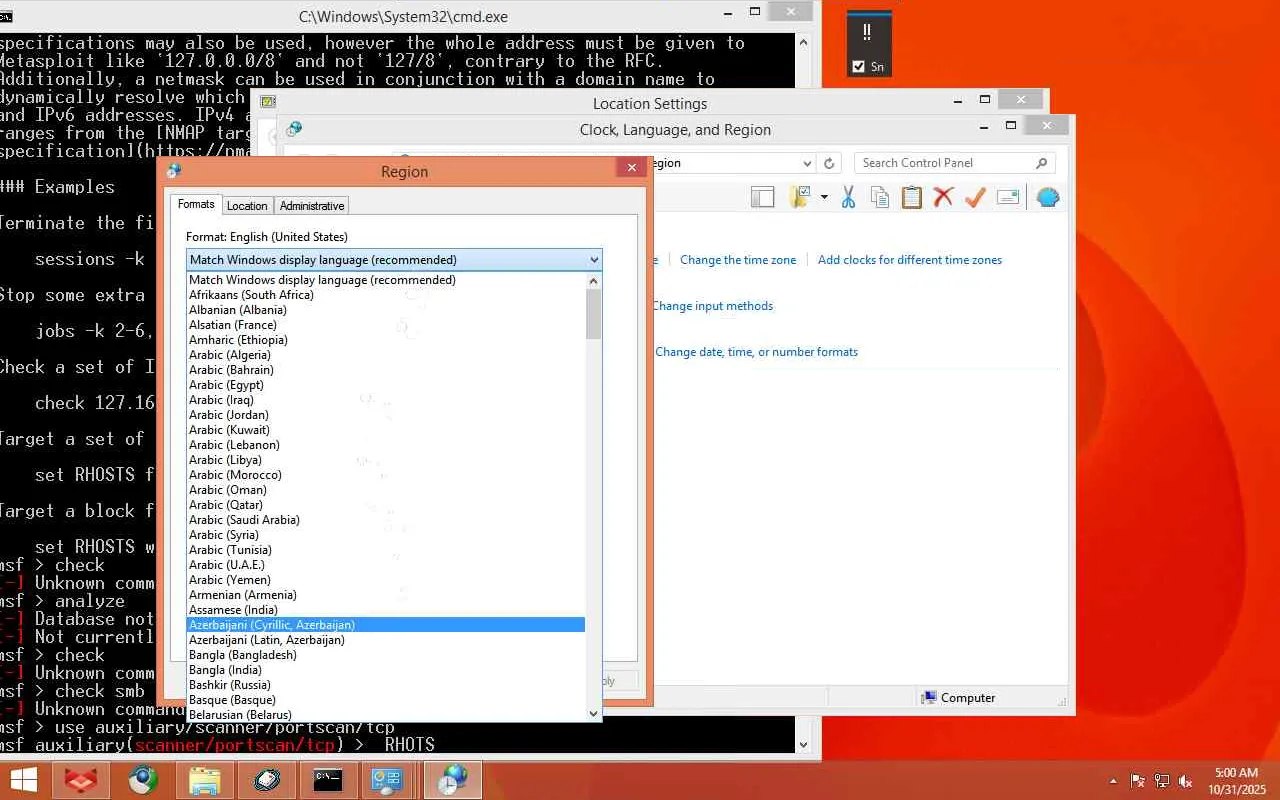Select Armenian (Armenia) format
This screenshot has width=1280, height=800.
coord(386,595)
